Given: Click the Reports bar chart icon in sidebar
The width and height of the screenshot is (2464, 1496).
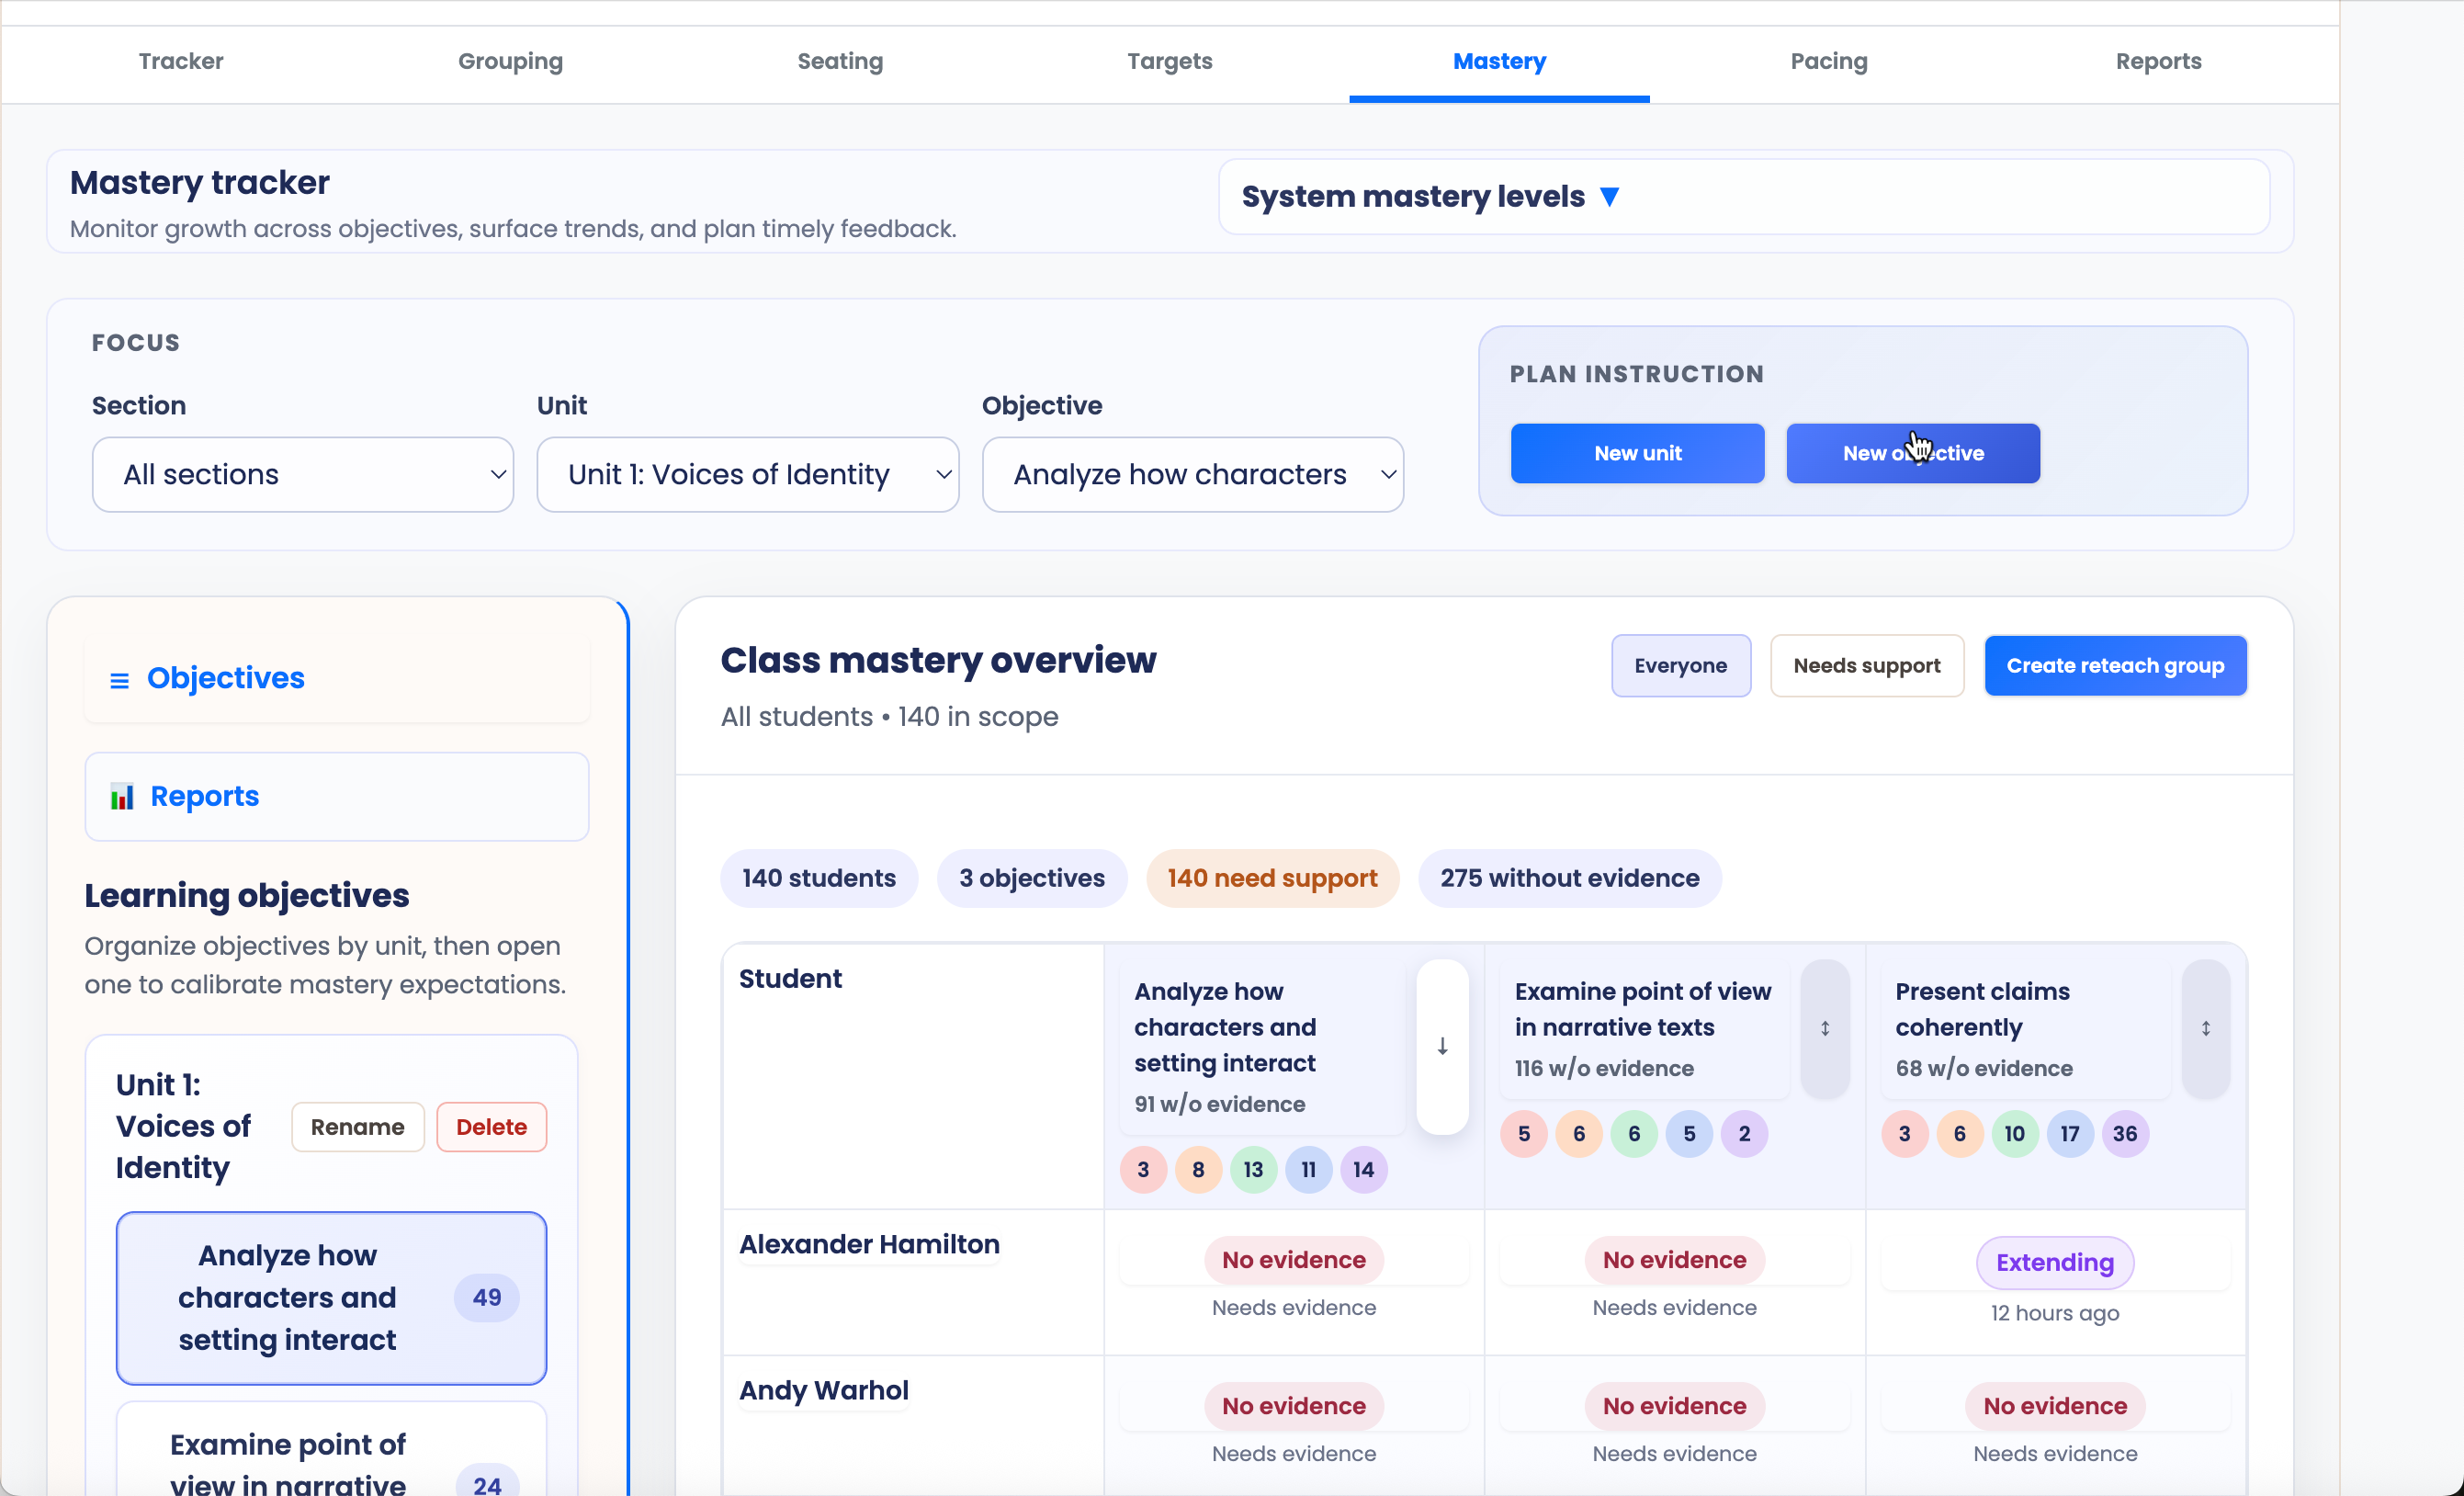Looking at the screenshot, I should 122,796.
